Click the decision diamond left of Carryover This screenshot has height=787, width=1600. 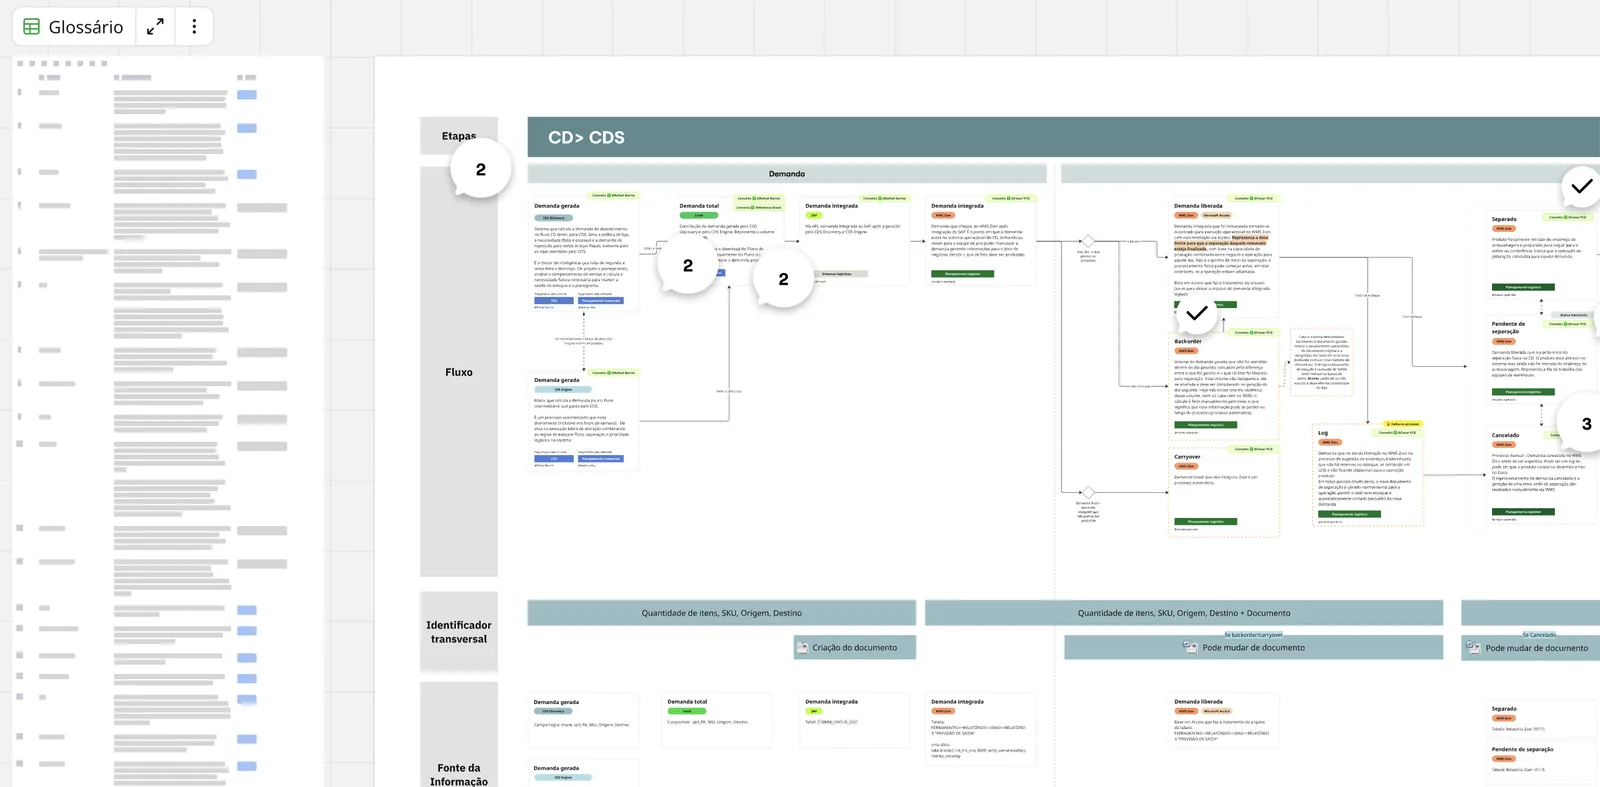1088,492
